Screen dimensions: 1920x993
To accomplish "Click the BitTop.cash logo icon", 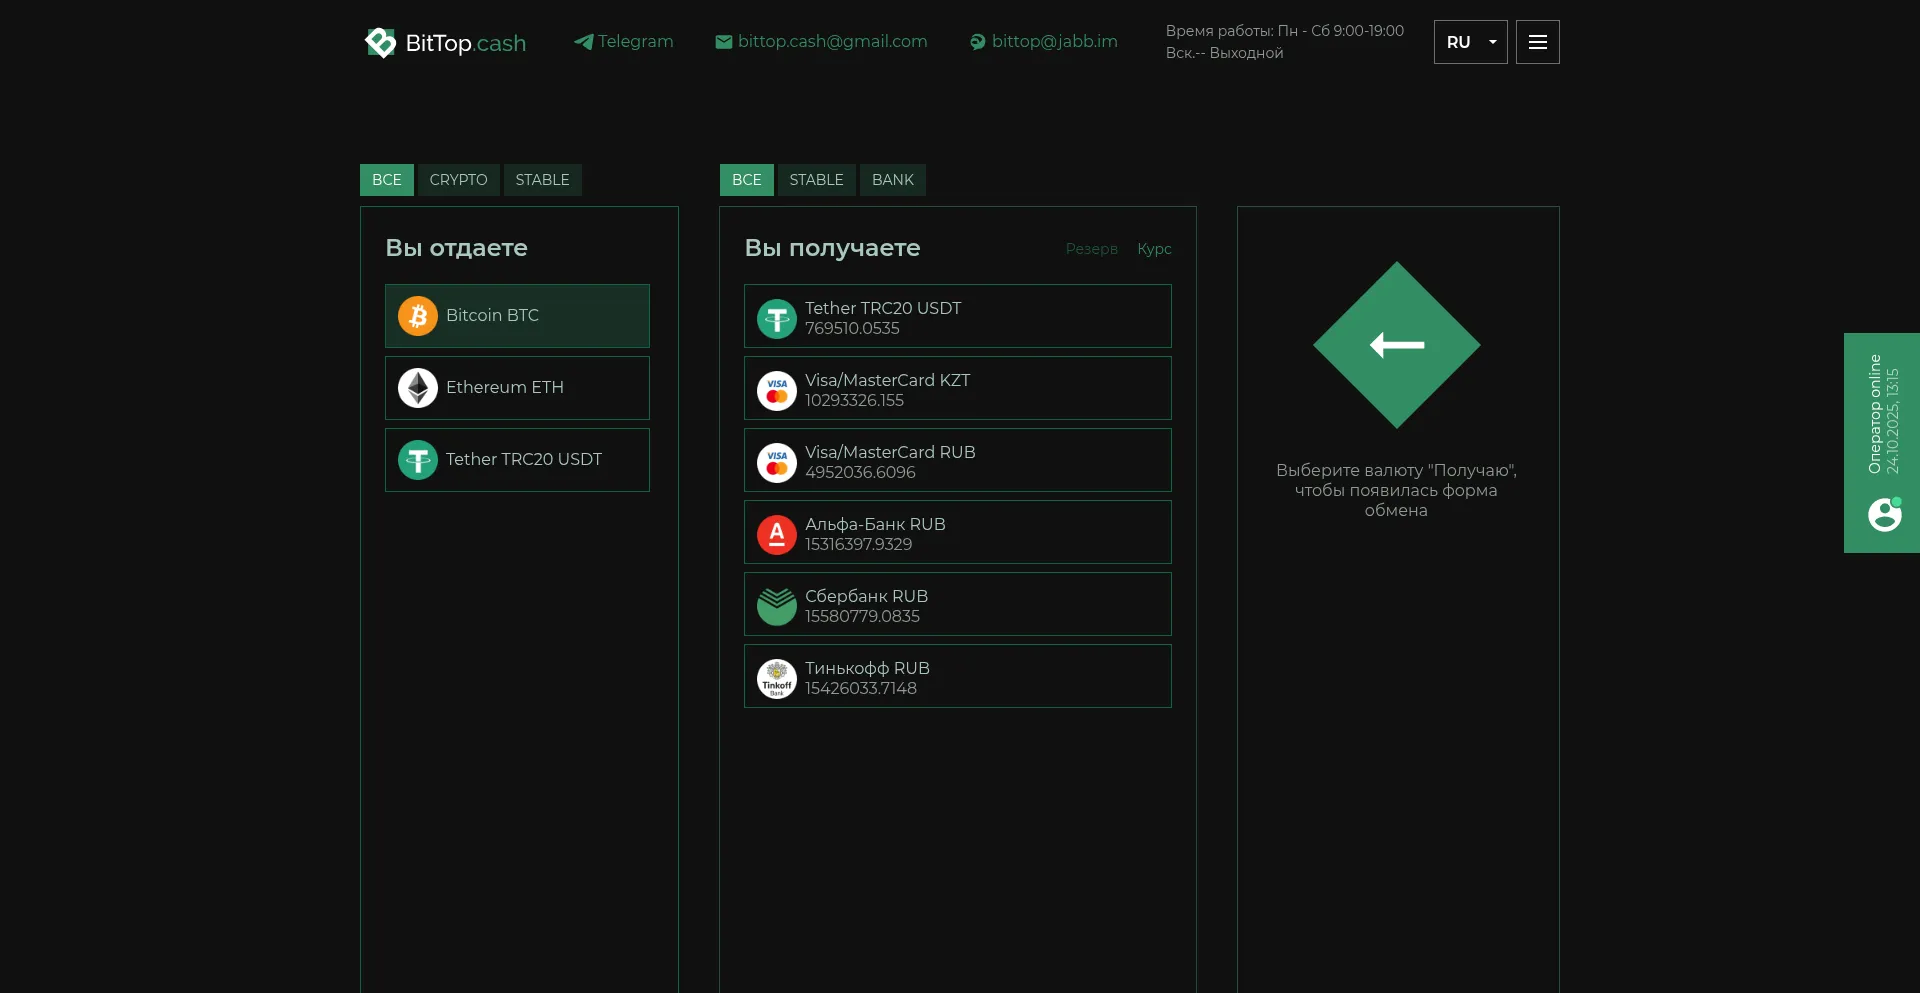I will [x=381, y=42].
